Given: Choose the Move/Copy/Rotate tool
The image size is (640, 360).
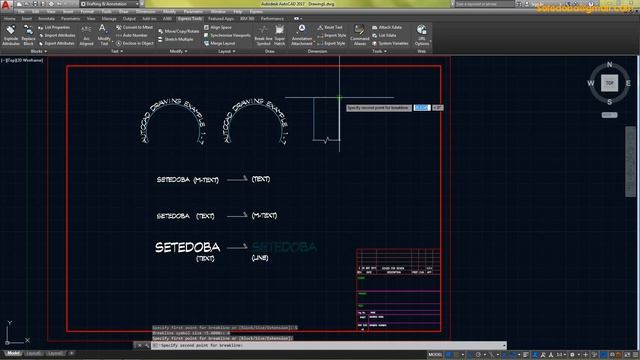Looking at the screenshot, I should [x=178, y=31].
